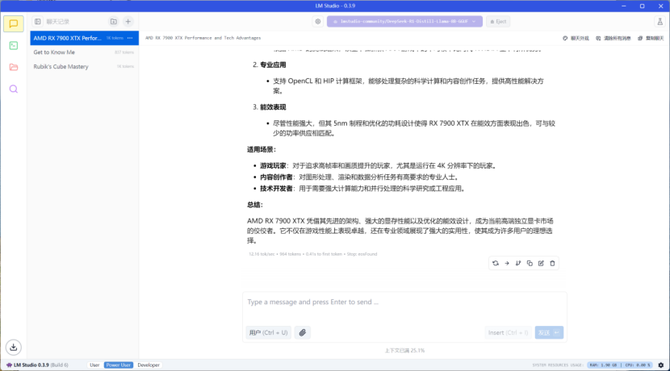Image resolution: width=670 pixels, height=371 pixels.
Task: Copy the assistant message
Action: point(529,263)
